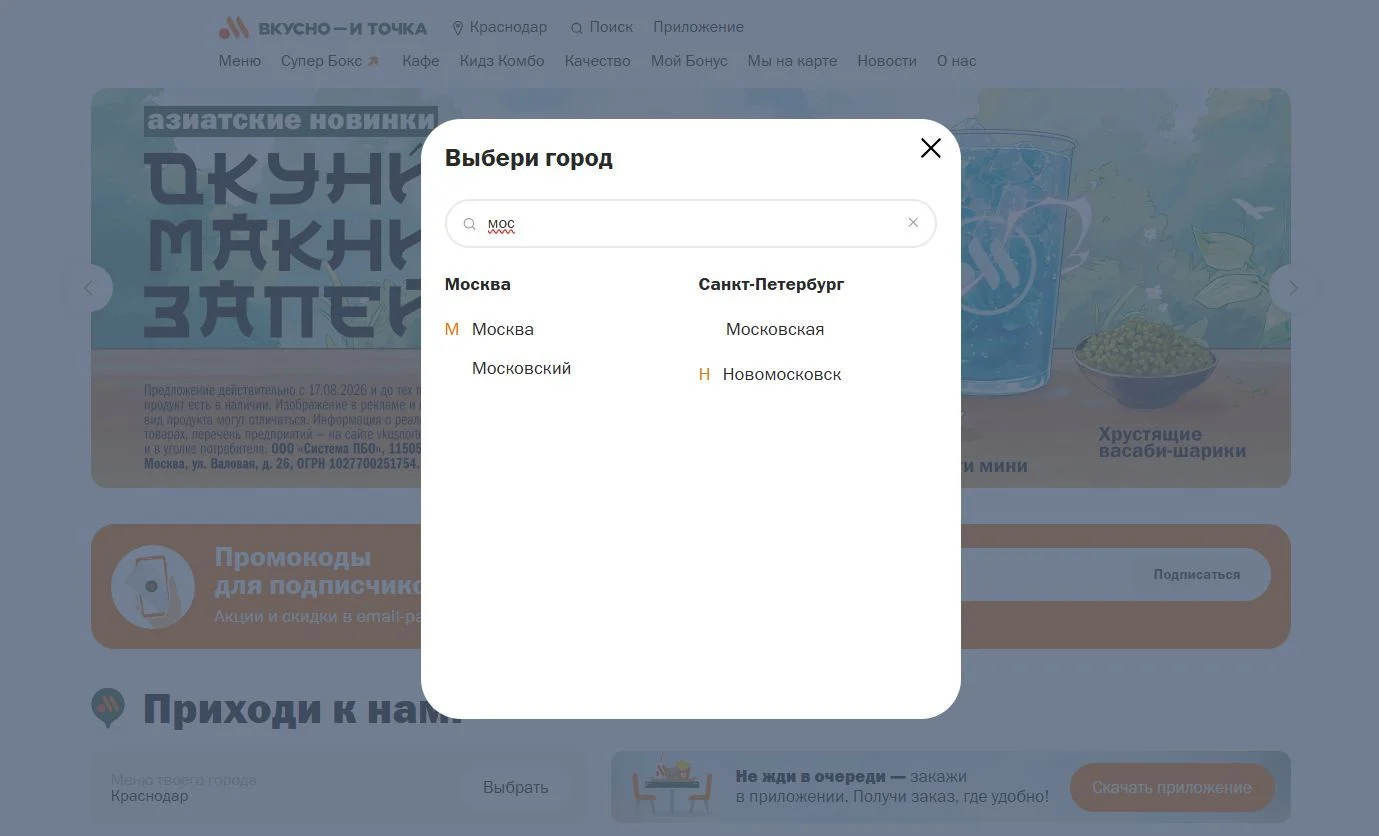Show the next banner slide
The height and width of the screenshot is (836, 1379).
1293,288
